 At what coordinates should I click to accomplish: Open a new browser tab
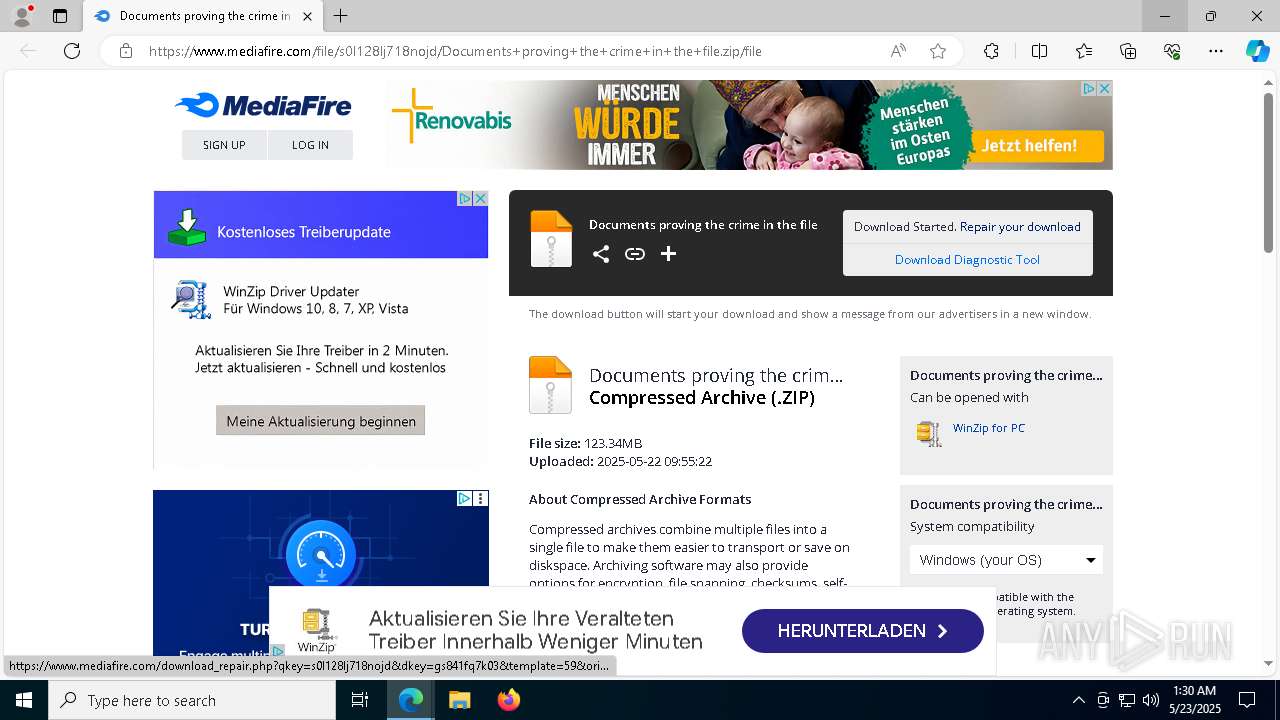(341, 16)
